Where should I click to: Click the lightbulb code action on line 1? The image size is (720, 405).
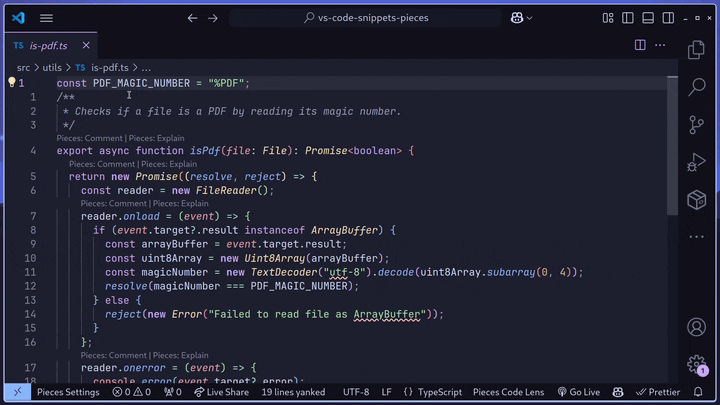tap(12, 82)
